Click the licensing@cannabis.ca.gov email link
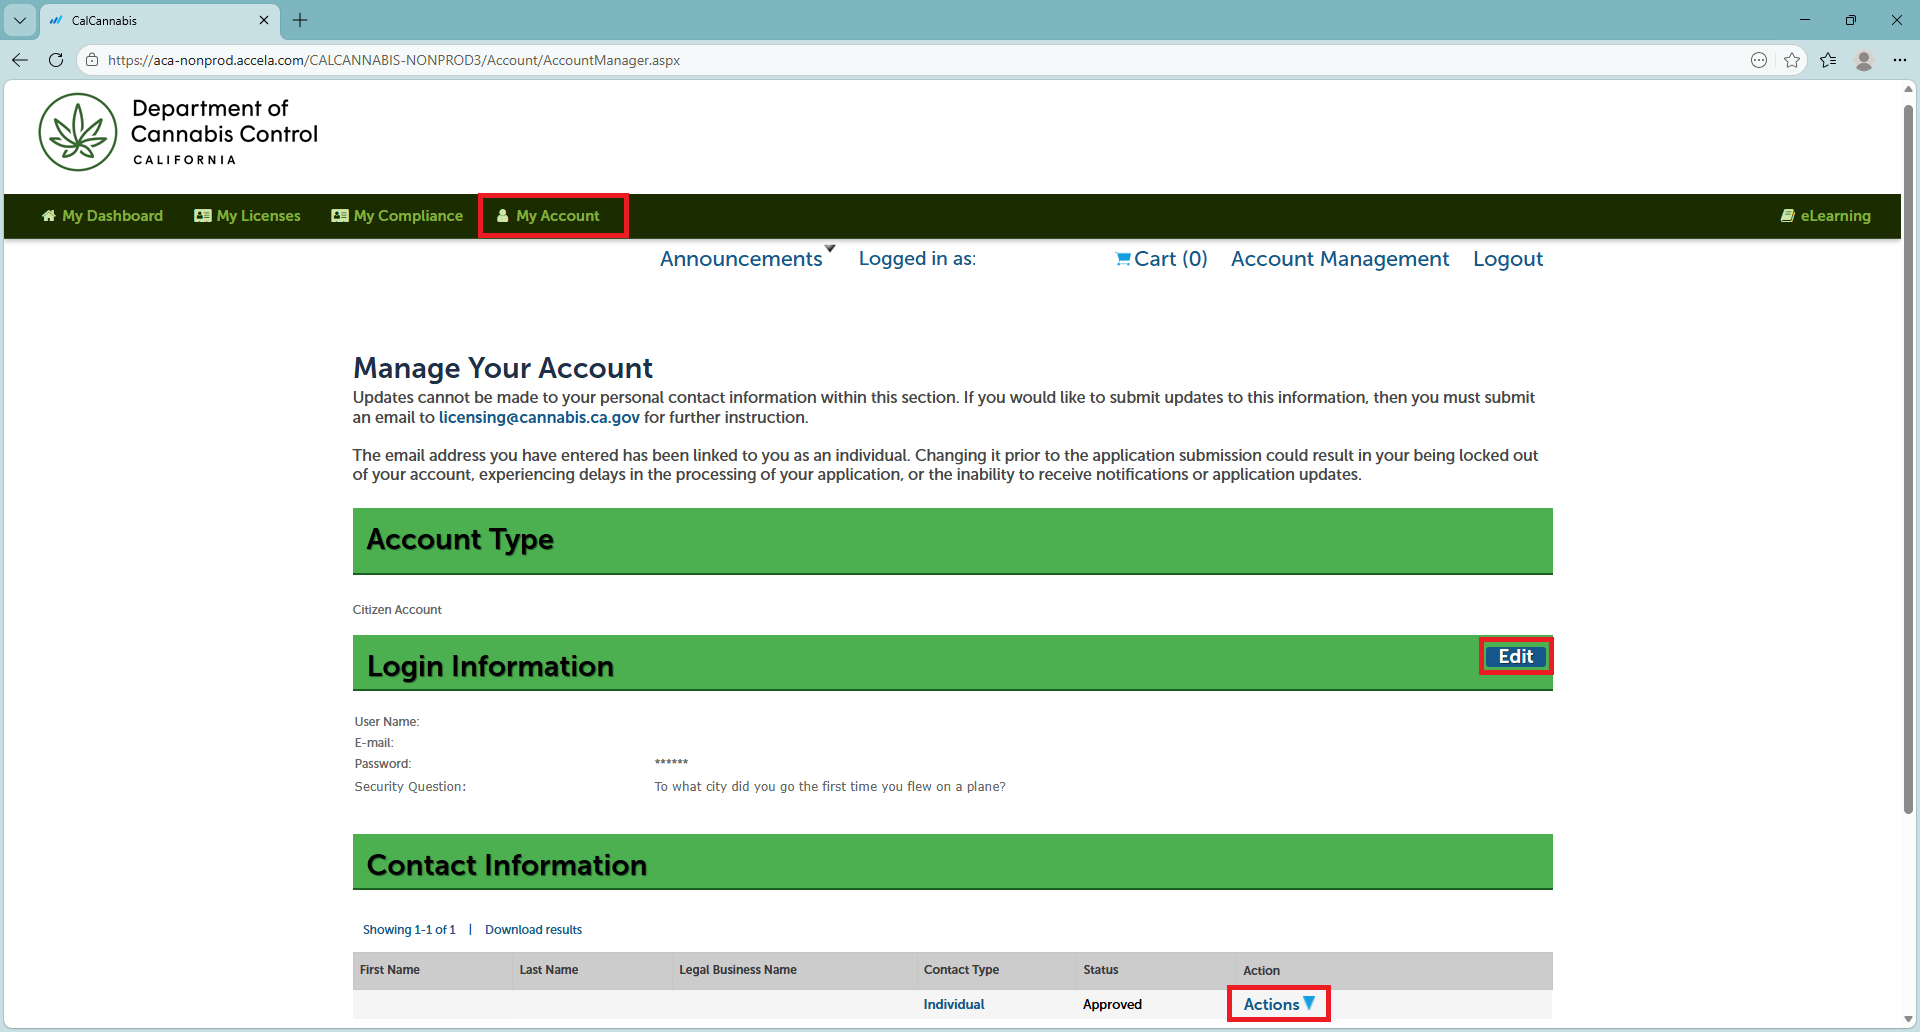Viewport: 1920px width, 1032px height. [x=539, y=417]
